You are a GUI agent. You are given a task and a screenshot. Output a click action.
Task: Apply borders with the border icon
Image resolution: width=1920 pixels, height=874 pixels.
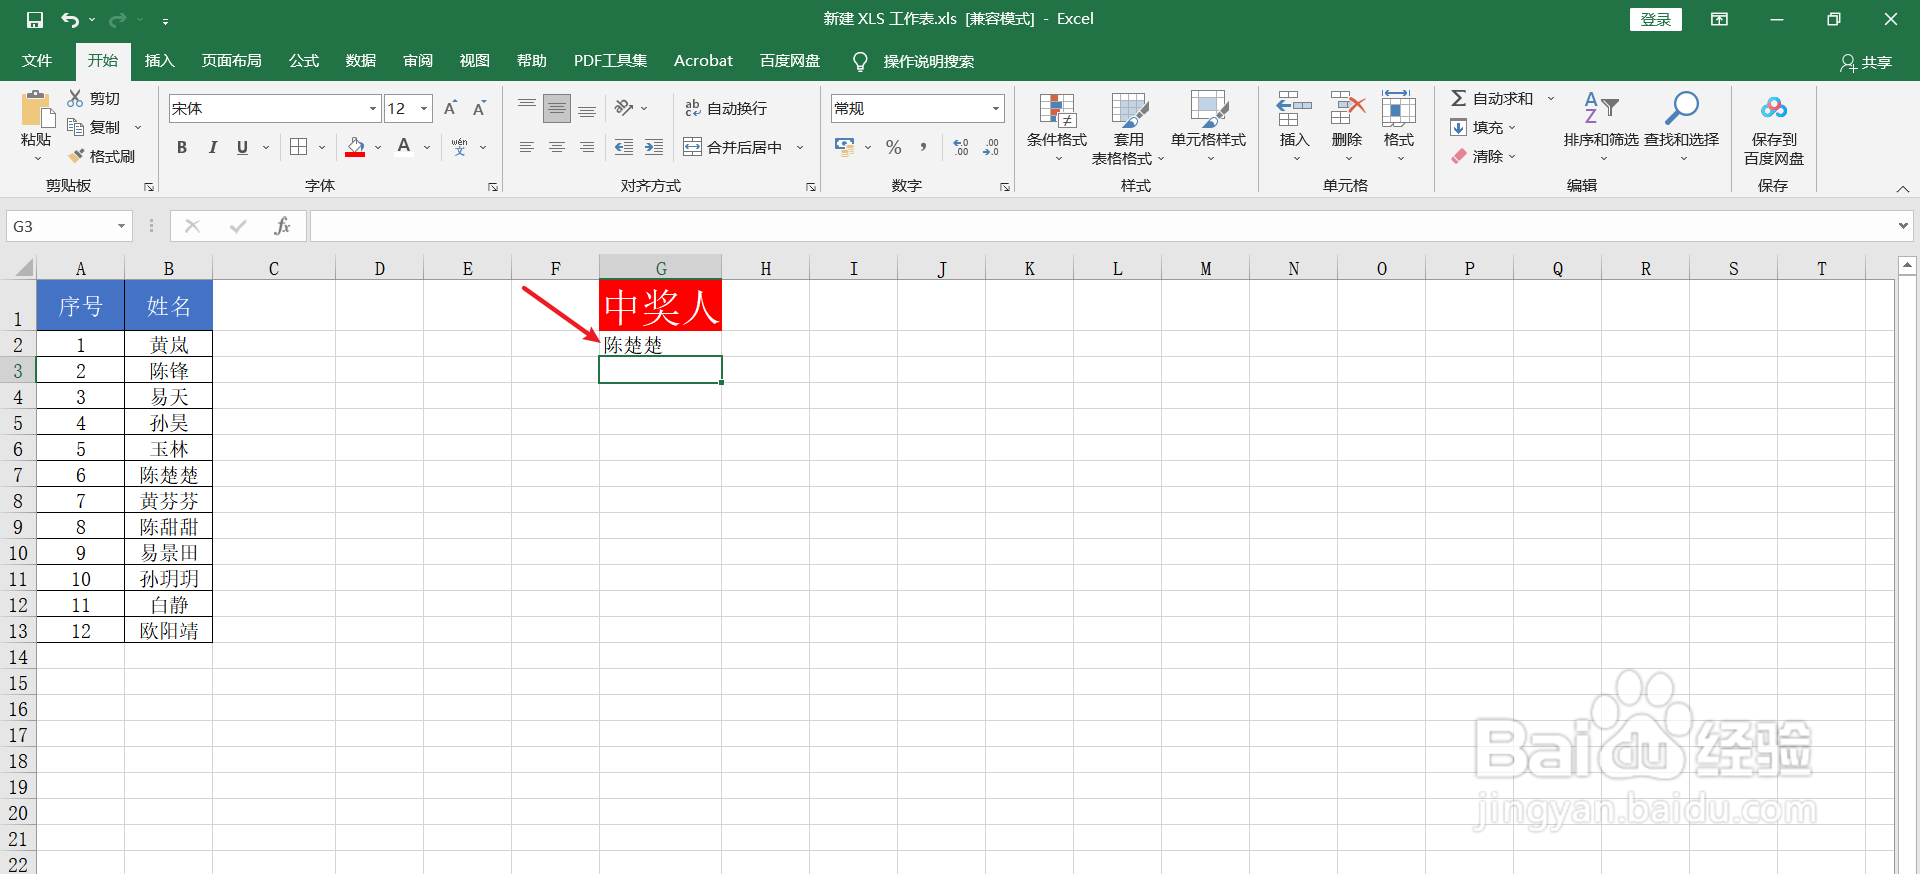298,147
